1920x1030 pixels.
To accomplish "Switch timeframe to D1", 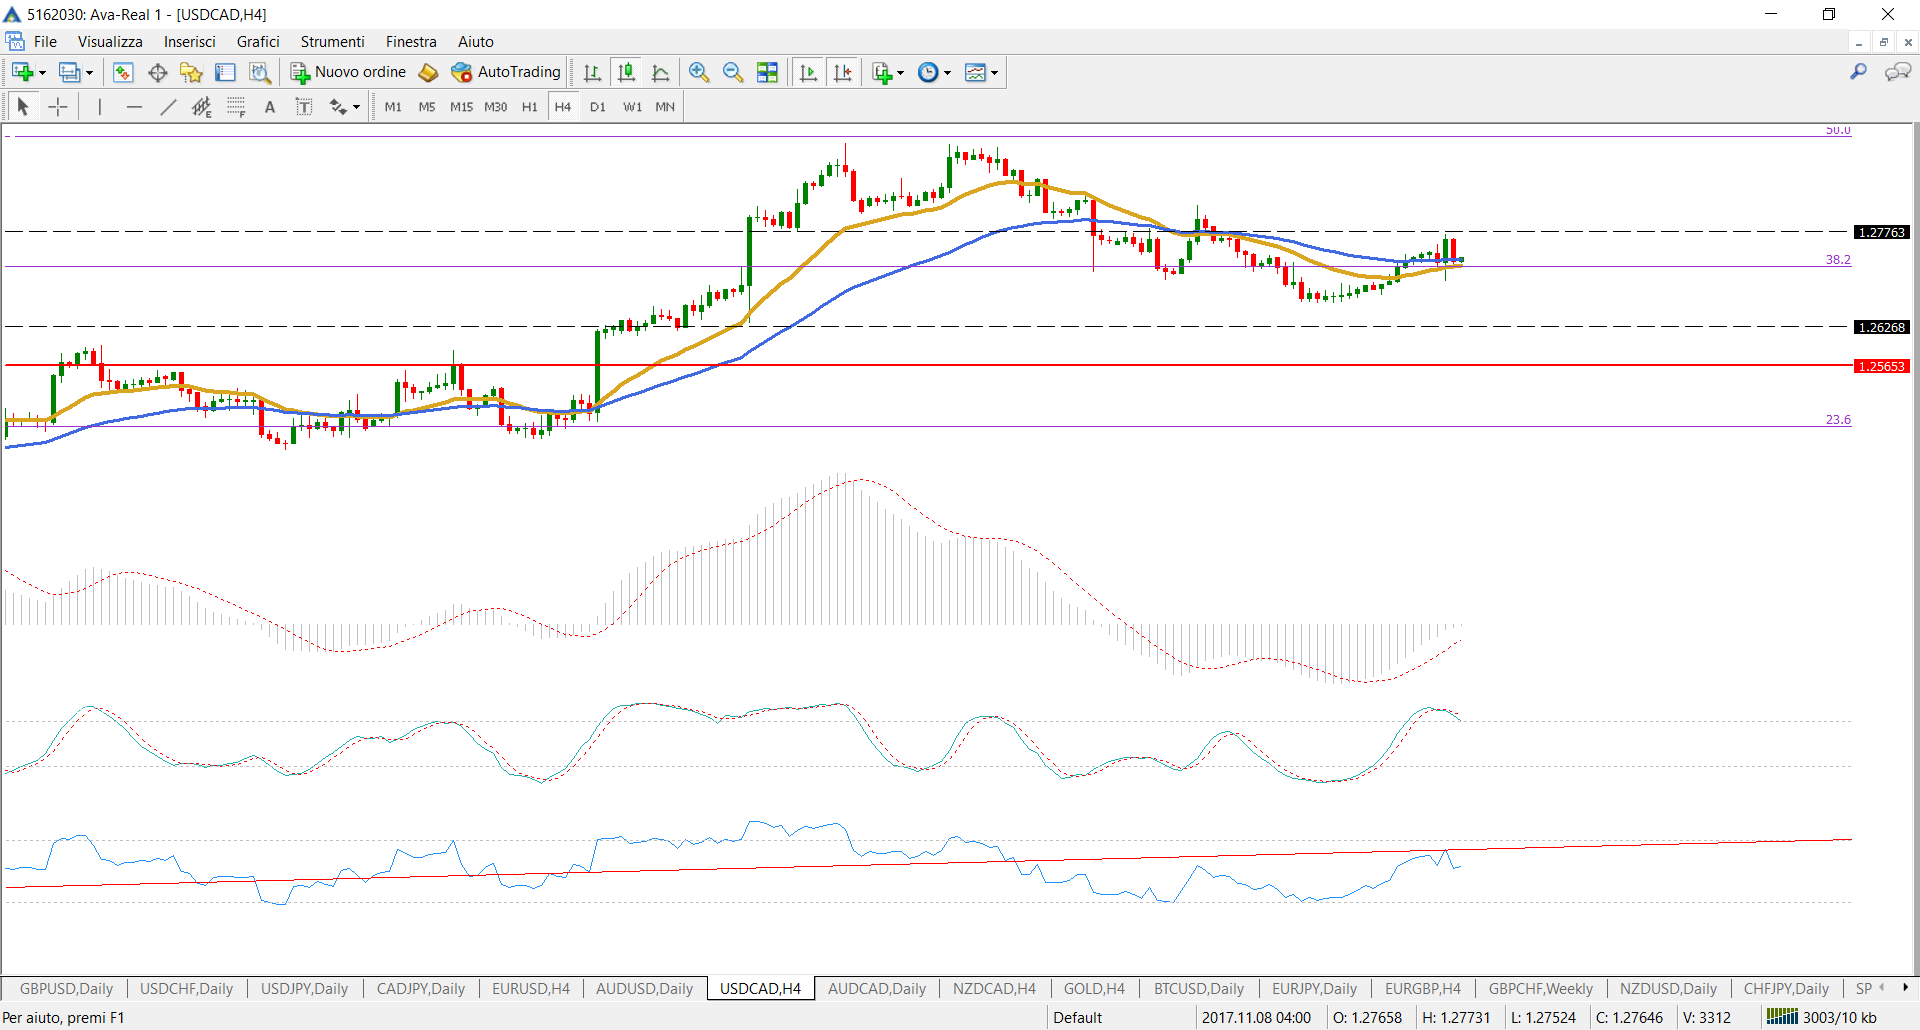I will point(598,106).
